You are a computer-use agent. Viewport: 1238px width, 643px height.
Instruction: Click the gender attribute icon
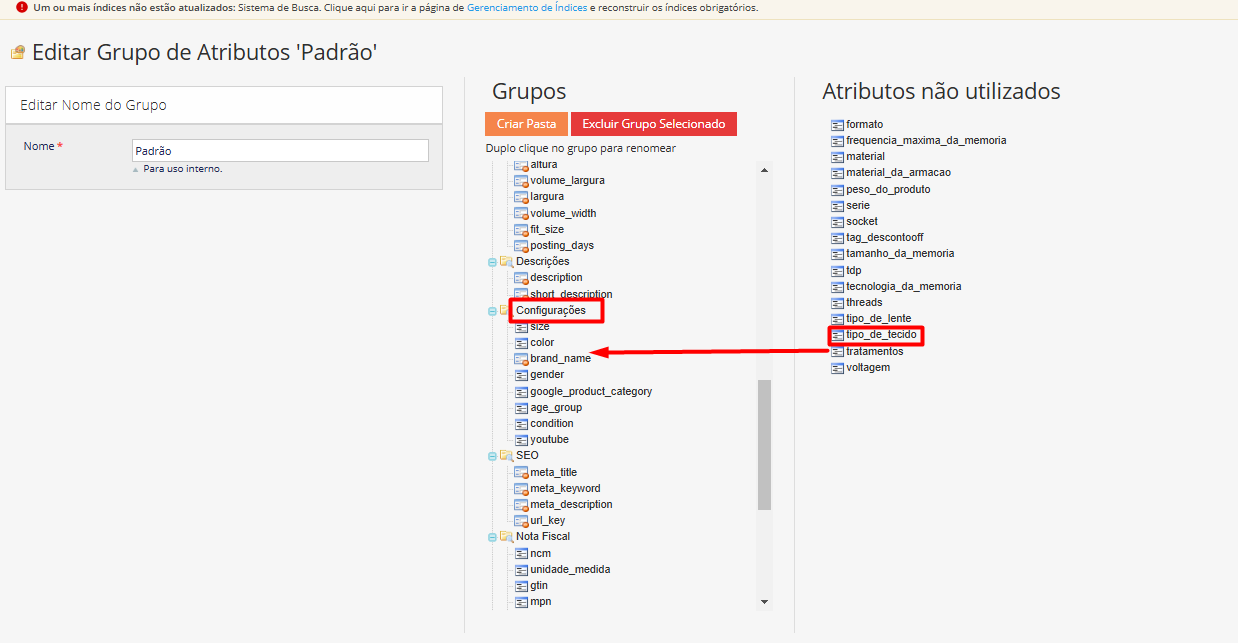[x=521, y=375]
